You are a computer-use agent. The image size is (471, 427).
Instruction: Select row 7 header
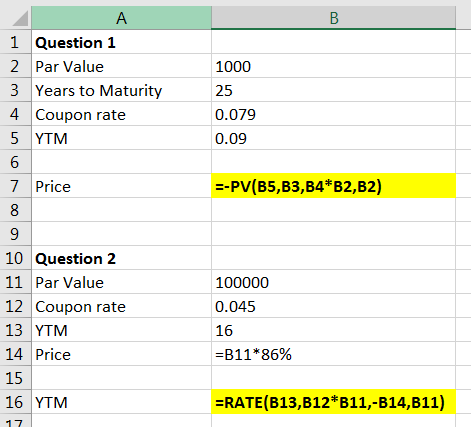pos(15,186)
